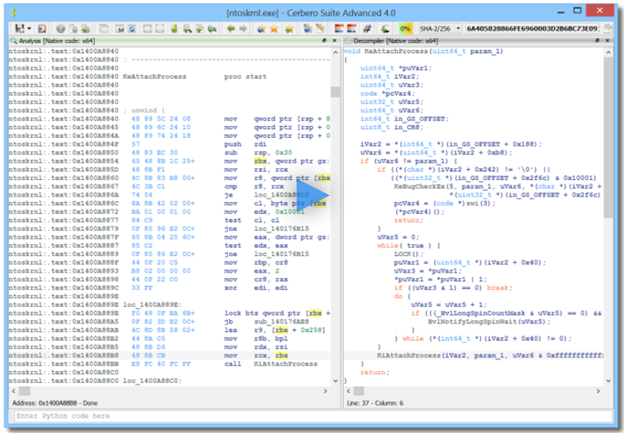Image resolution: width=624 pixels, height=433 pixels.
Task: Open the SHA-2/256 hash type dropdown
Action: (439, 29)
